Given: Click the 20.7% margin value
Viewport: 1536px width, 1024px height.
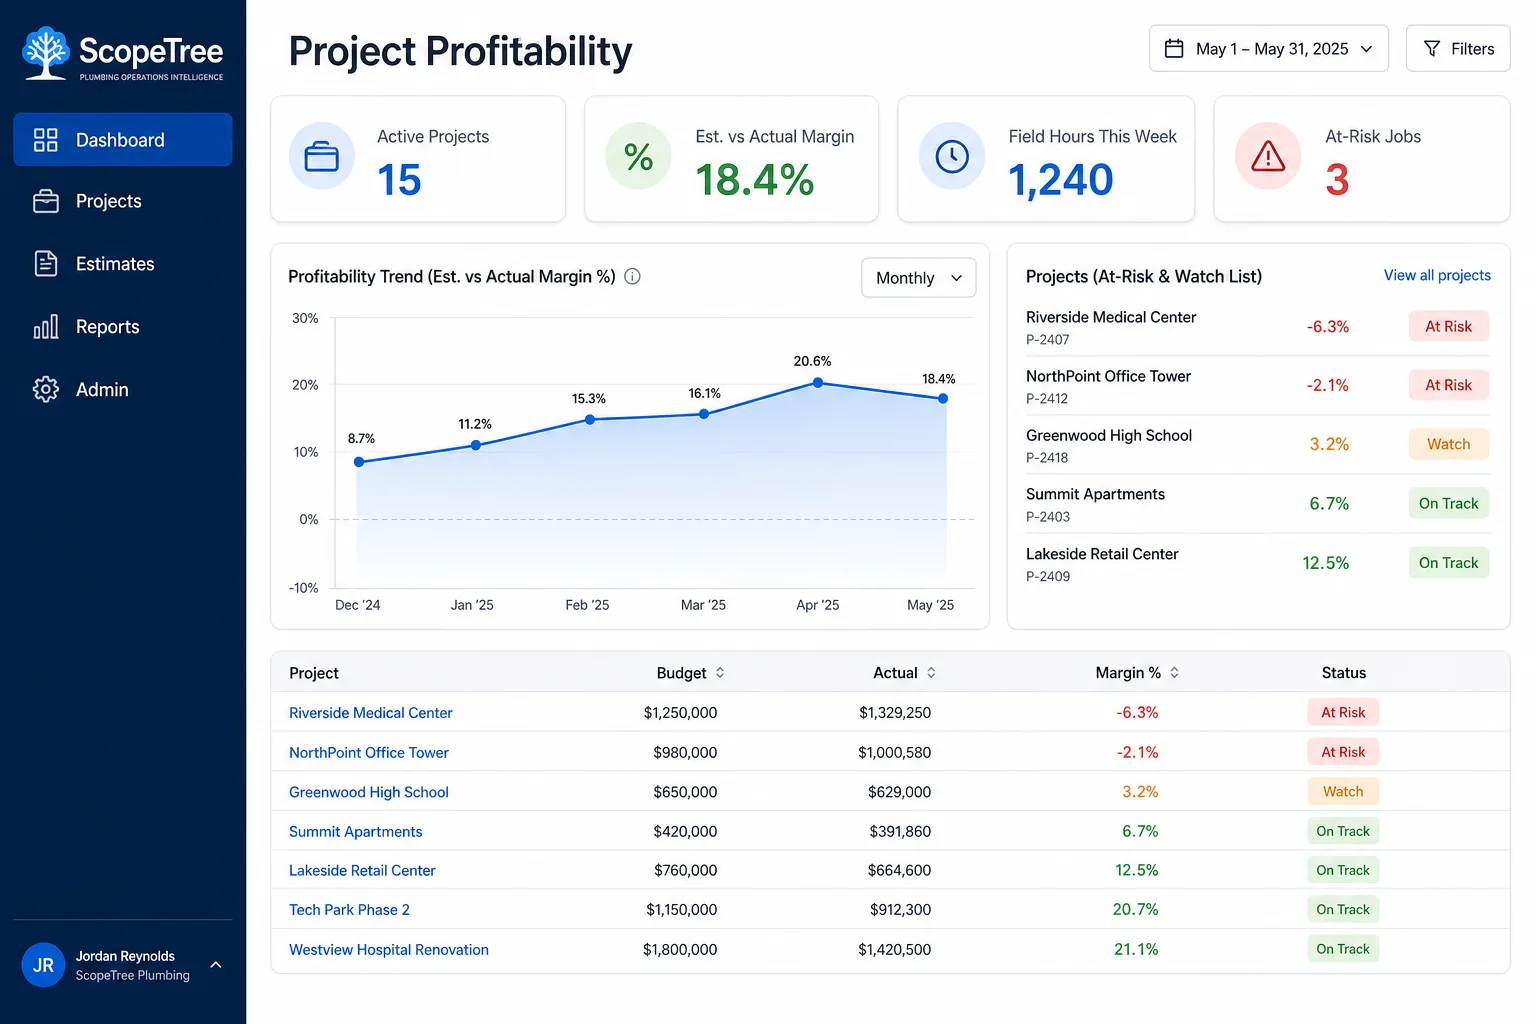Looking at the screenshot, I should tap(1135, 909).
